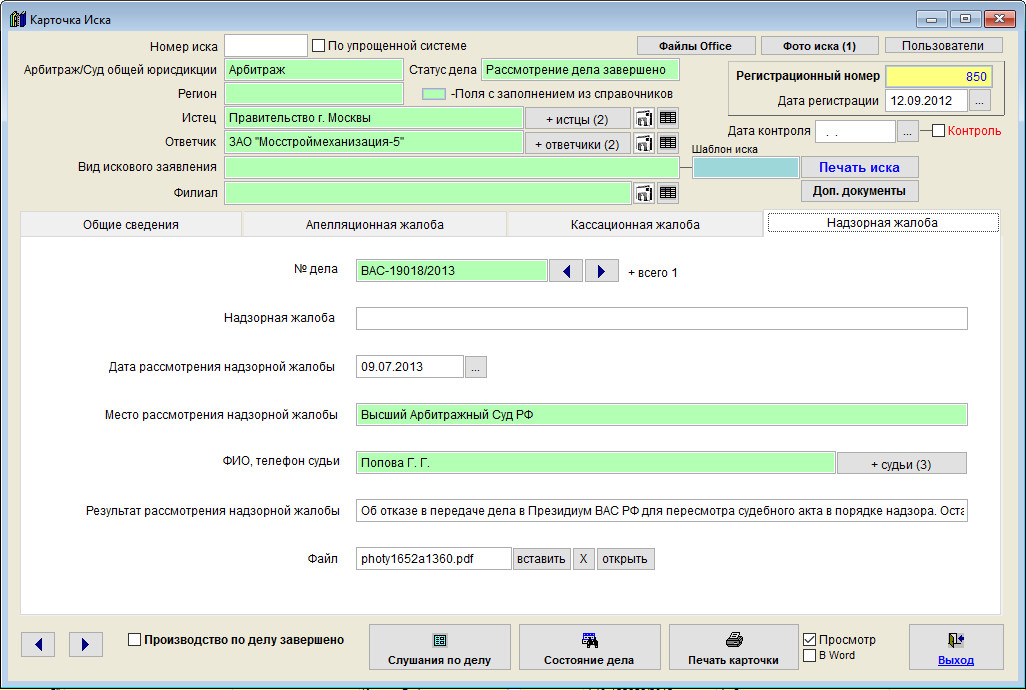
Task: Open Слушания по делу hearings button
Action: pos(440,648)
